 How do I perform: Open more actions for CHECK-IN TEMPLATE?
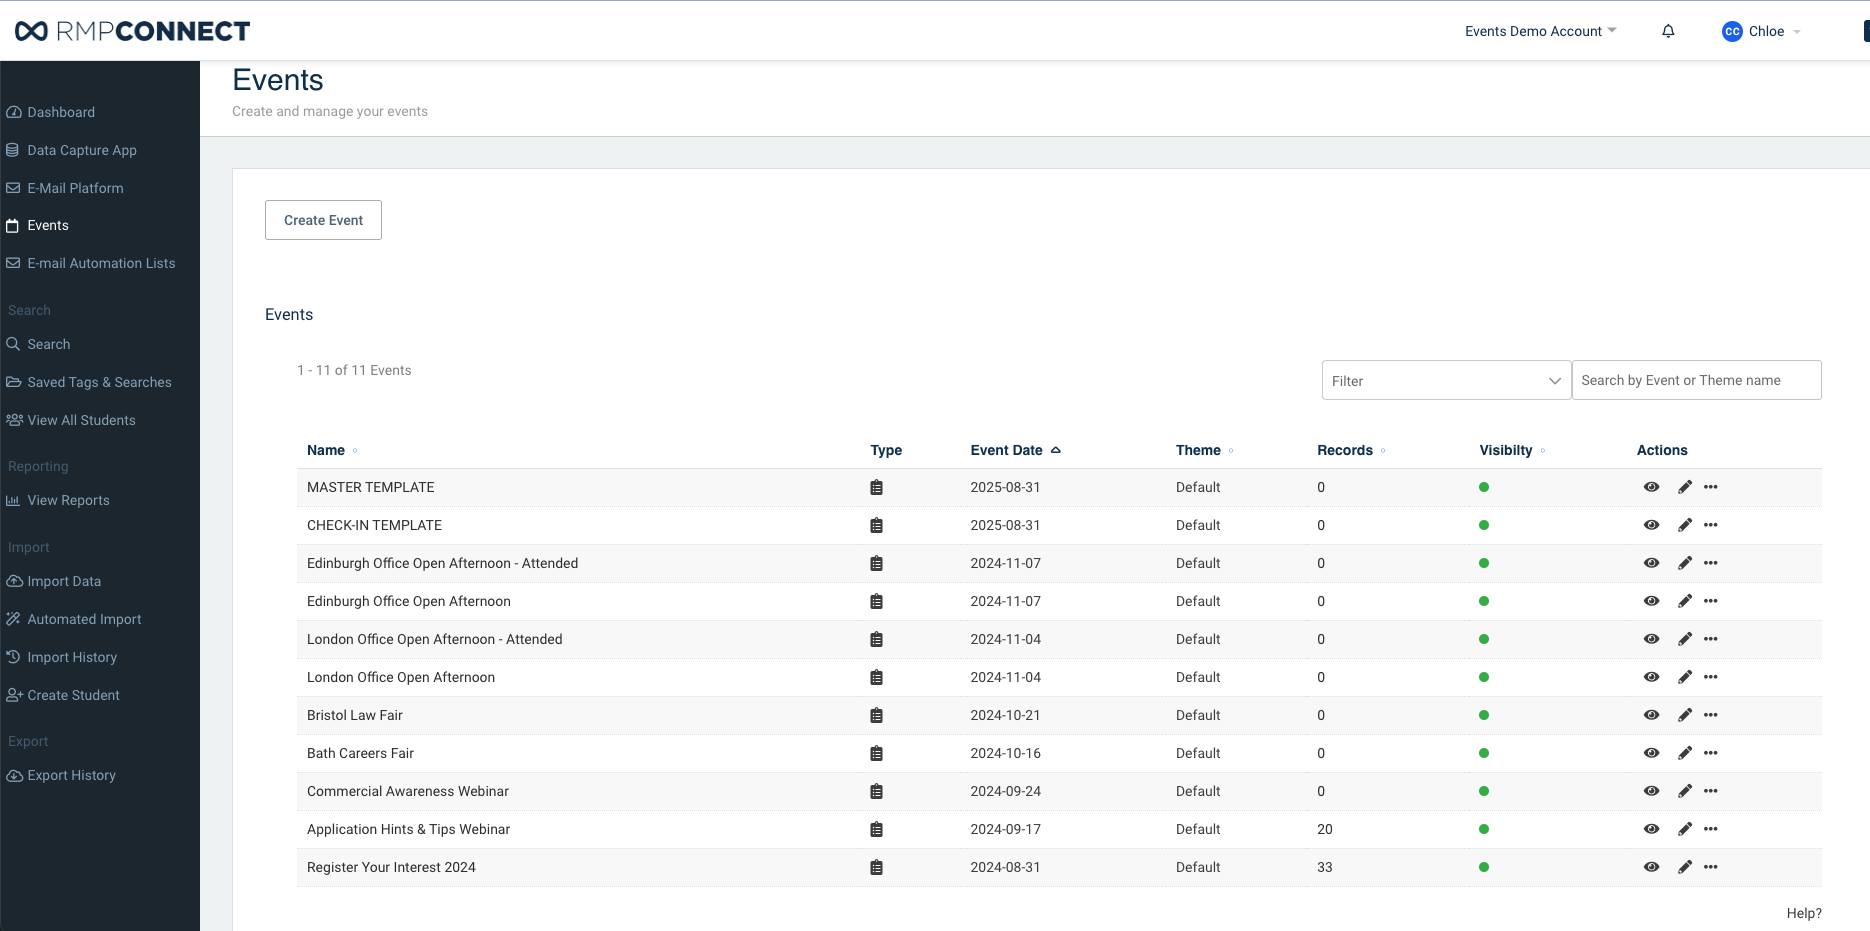point(1711,525)
